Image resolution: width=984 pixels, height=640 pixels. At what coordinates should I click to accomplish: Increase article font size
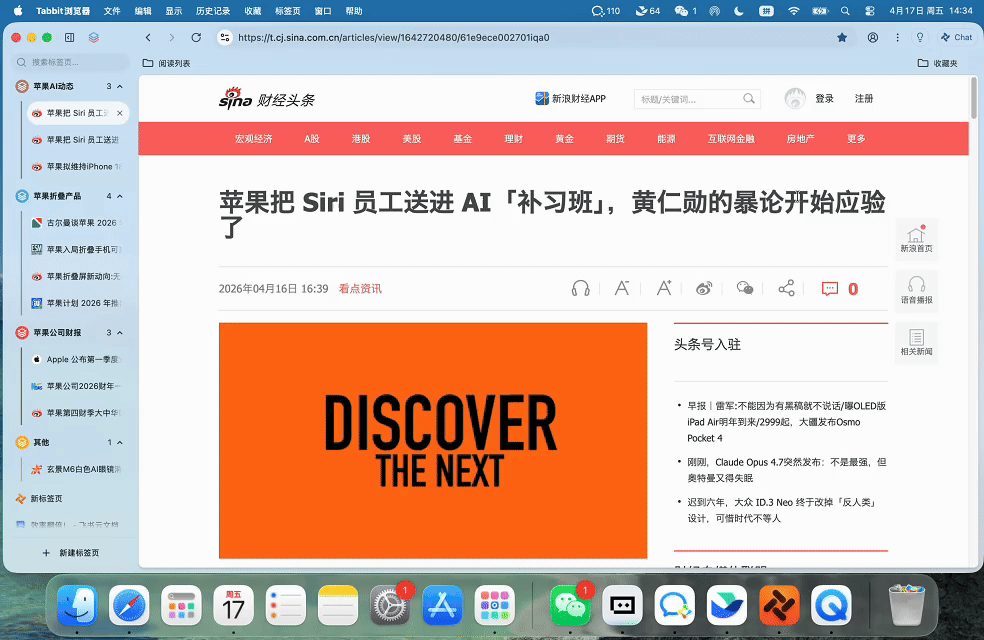click(x=663, y=289)
